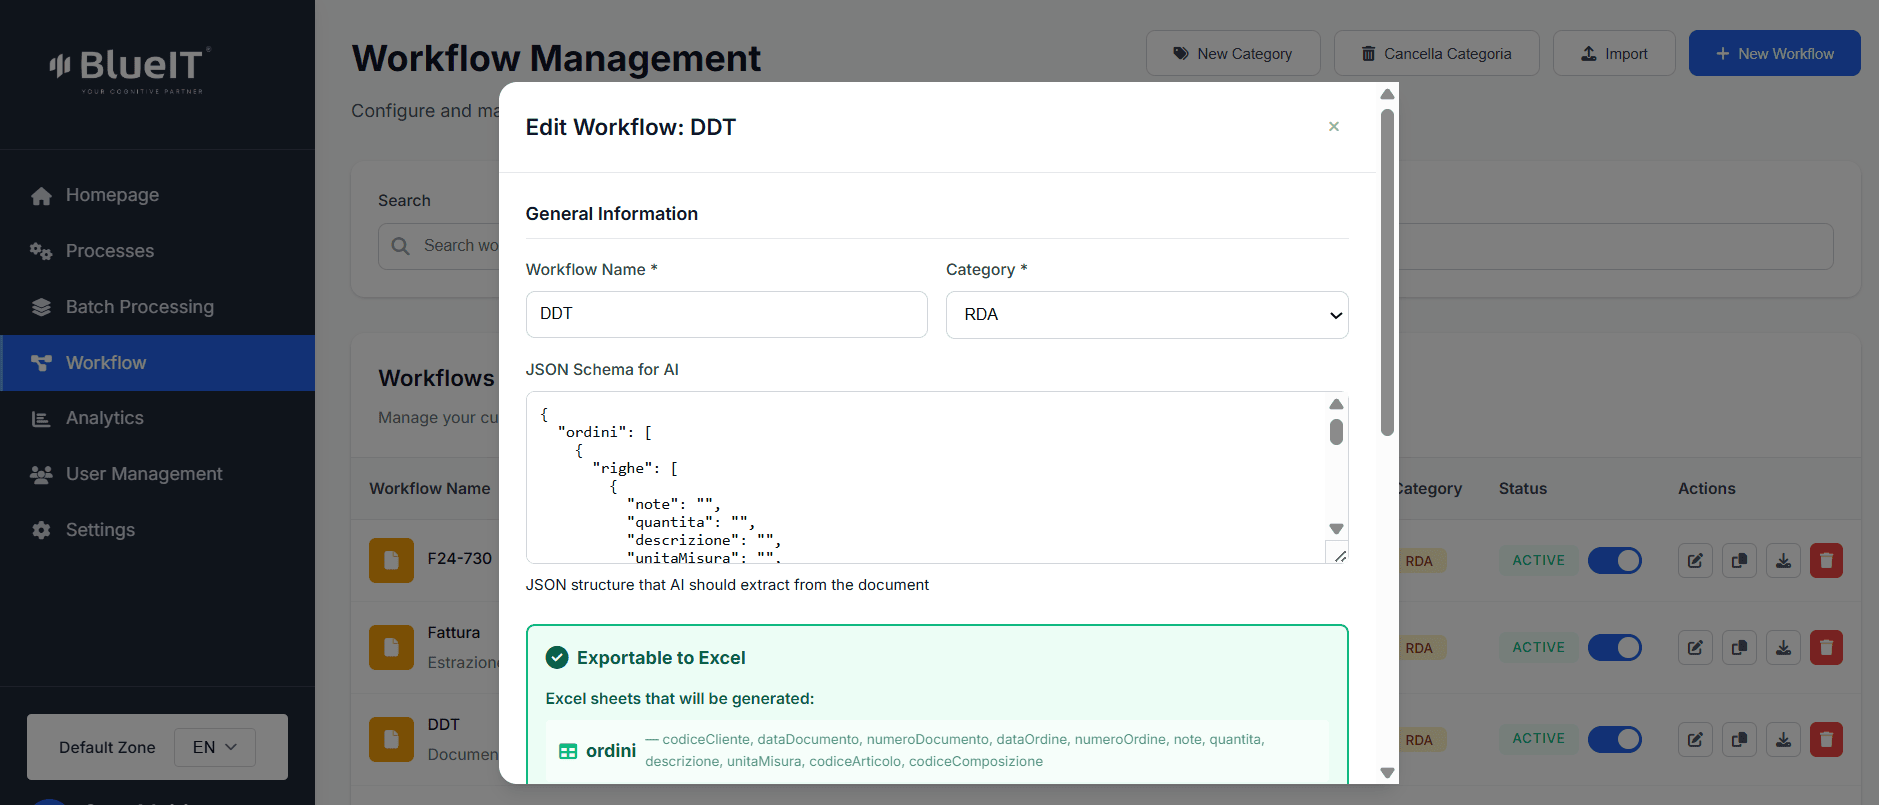Viewport: 1879px width, 805px height.
Task: Click the JSON textarea scroll down arrow
Action: click(x=1336, y=529)
